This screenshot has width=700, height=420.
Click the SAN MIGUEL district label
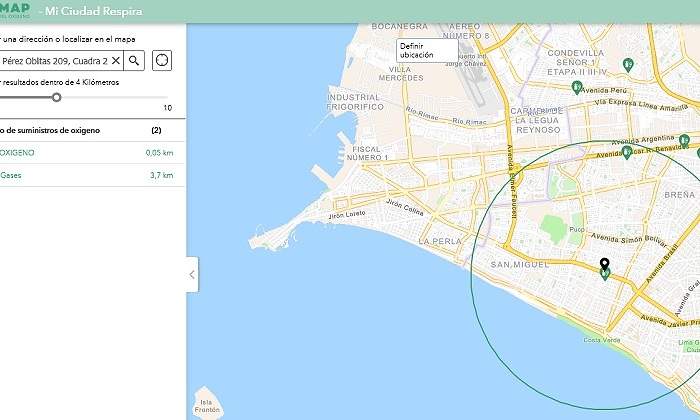click(x=519, y=265)
